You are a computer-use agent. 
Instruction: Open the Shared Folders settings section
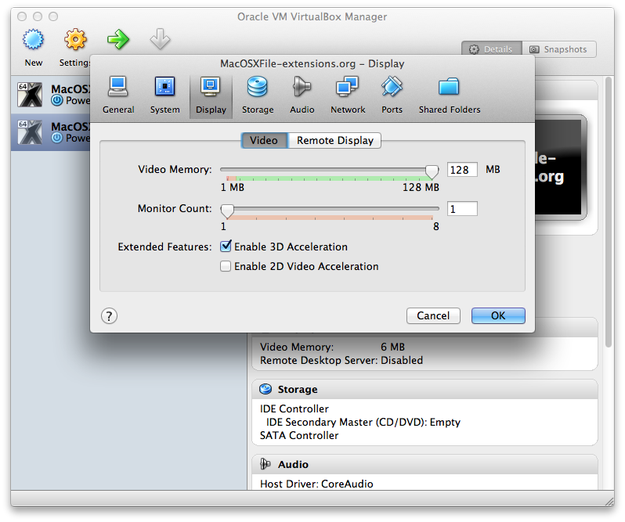pos(449,95)
